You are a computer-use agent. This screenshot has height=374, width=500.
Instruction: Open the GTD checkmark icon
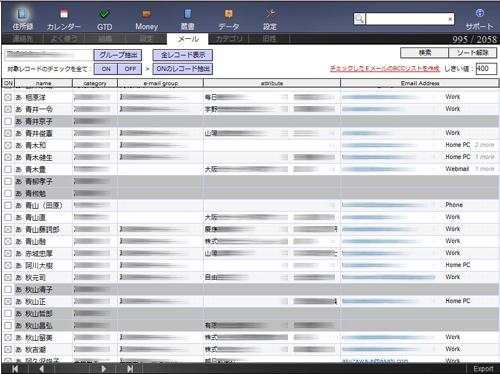(x=105, y=14)
